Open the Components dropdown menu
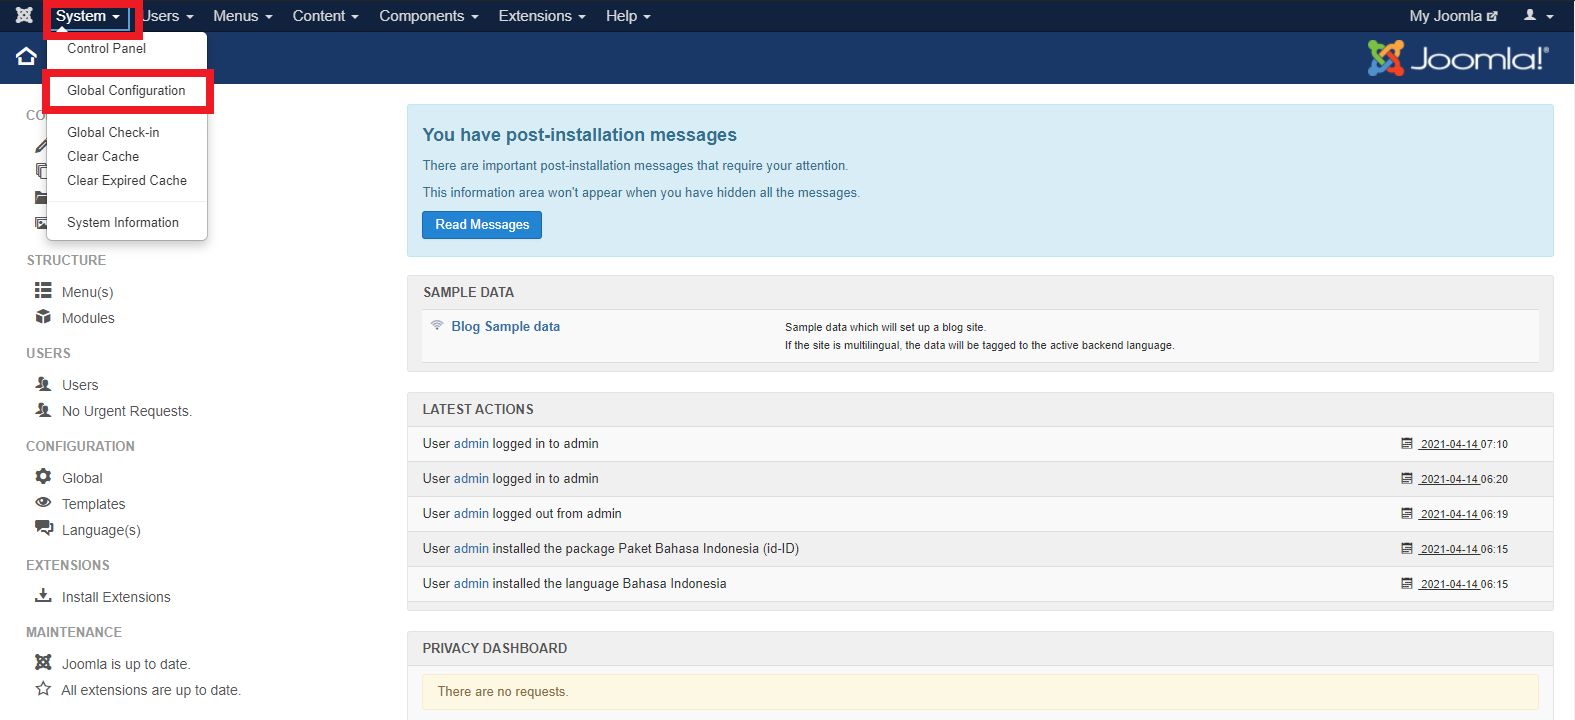The image size is (1575, 720). 429,16
